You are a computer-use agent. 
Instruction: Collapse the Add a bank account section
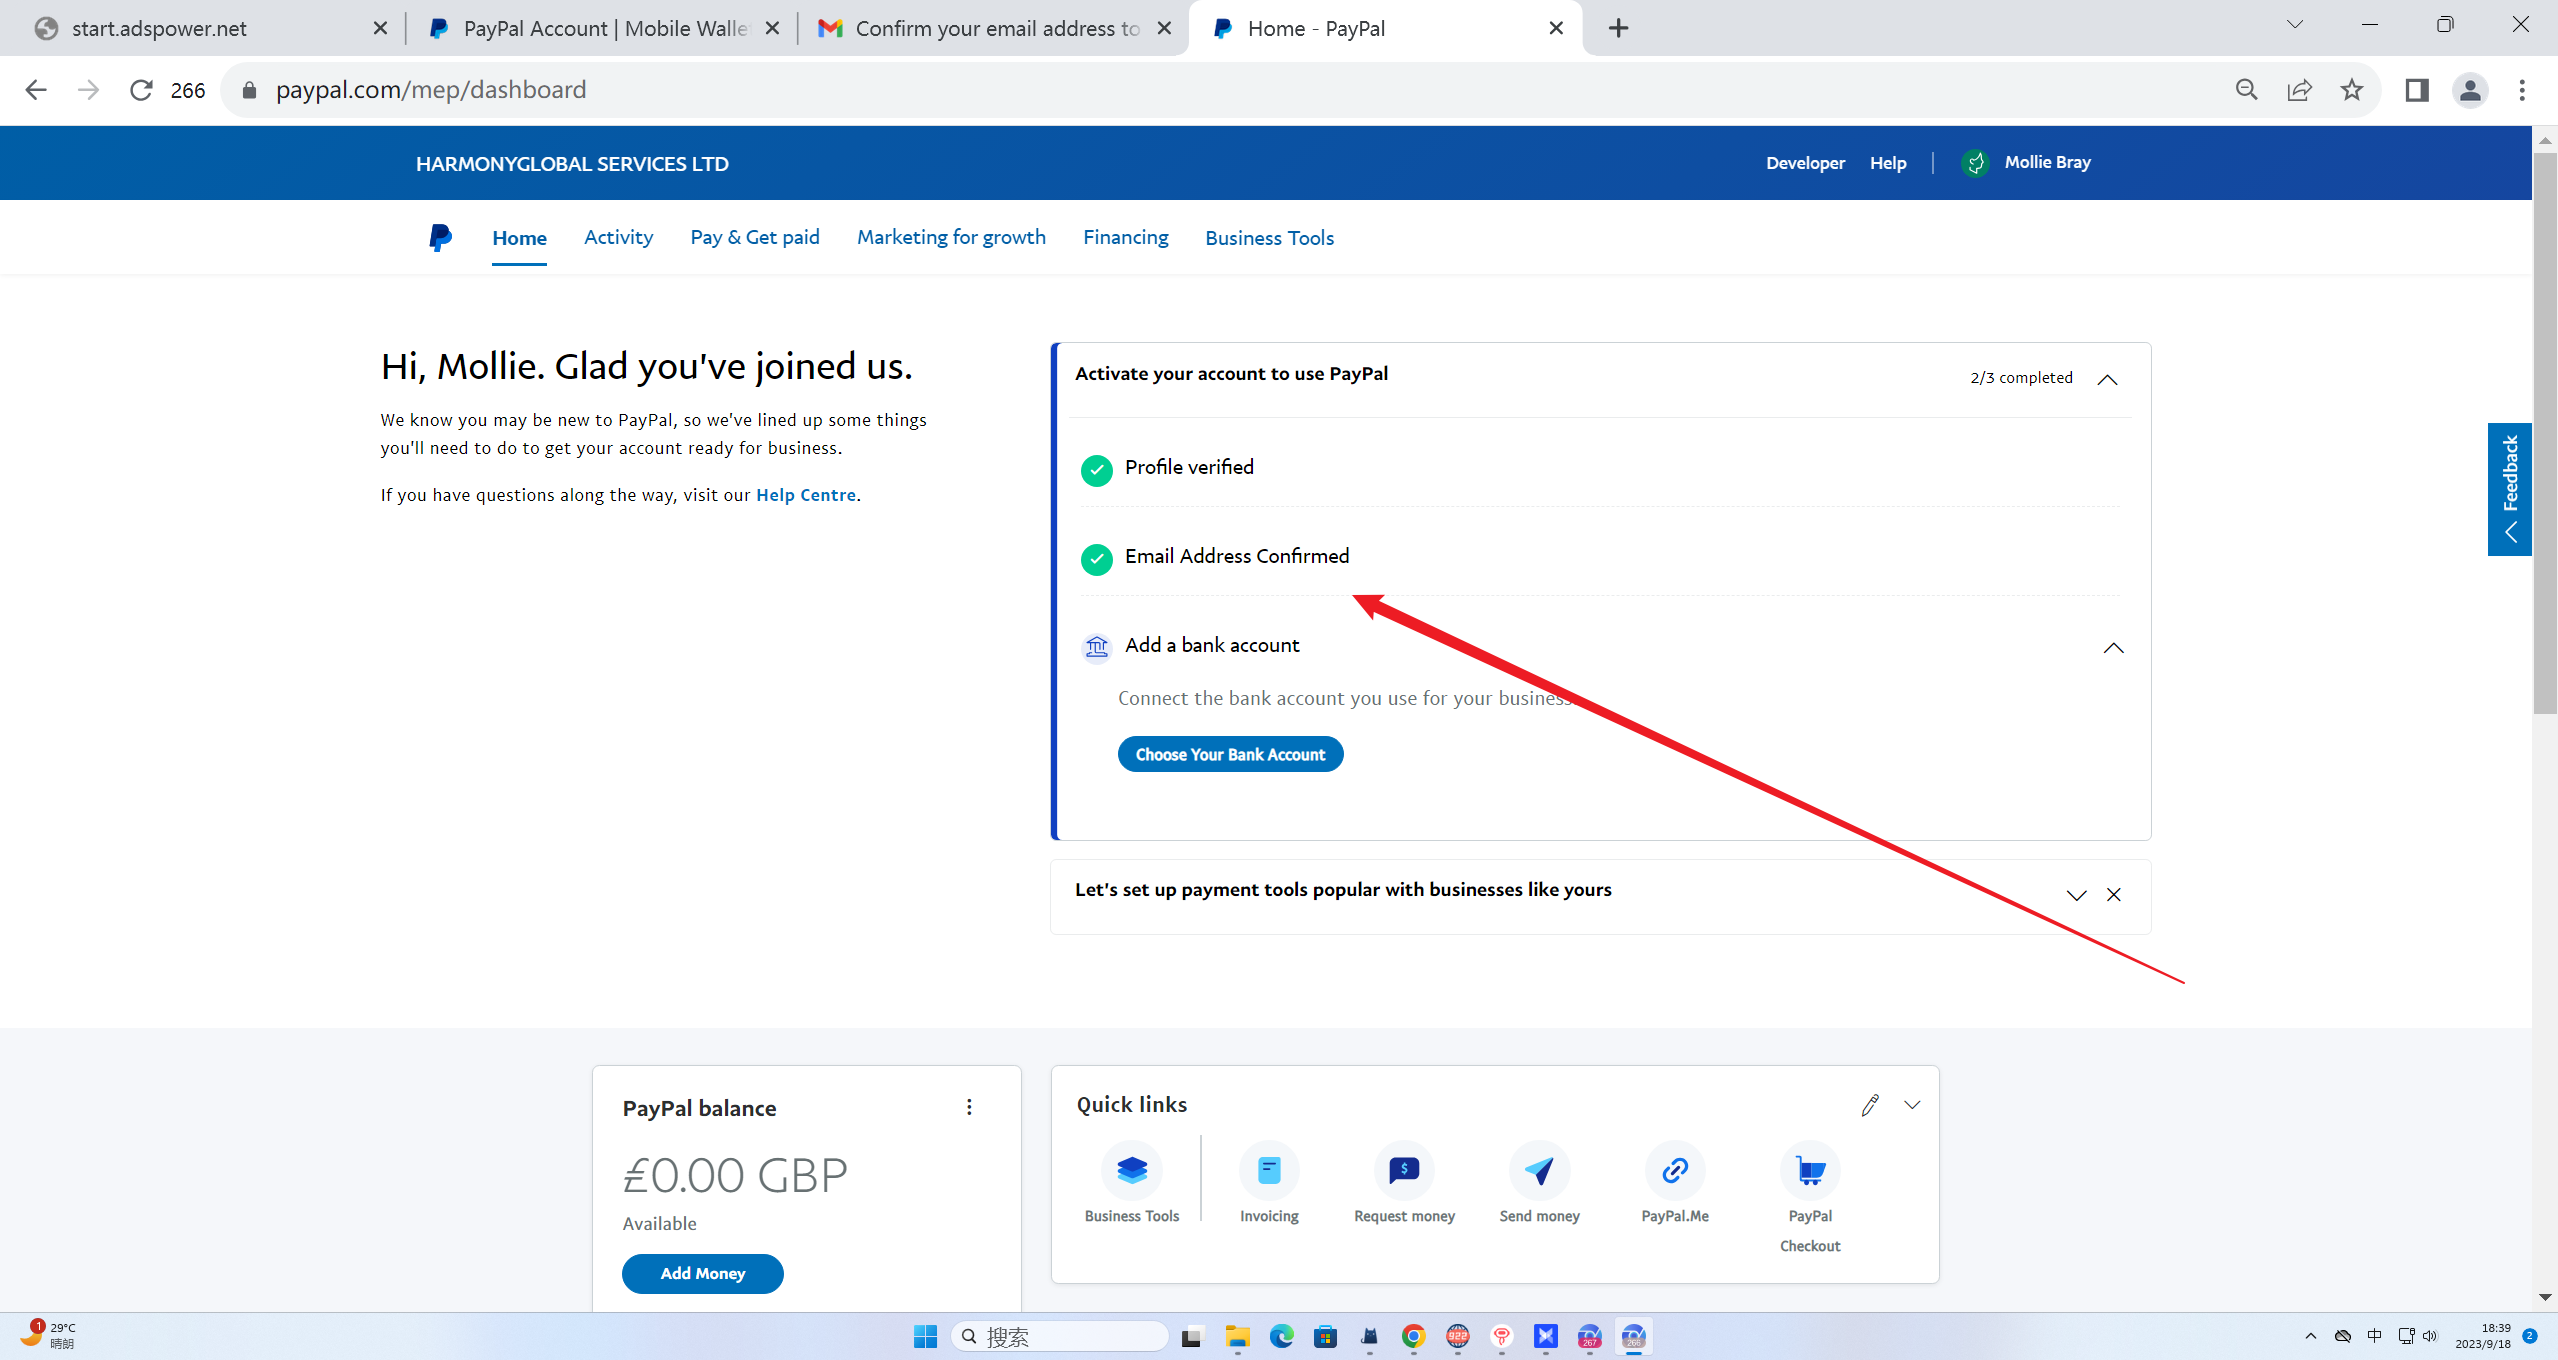click(2113, 648)
